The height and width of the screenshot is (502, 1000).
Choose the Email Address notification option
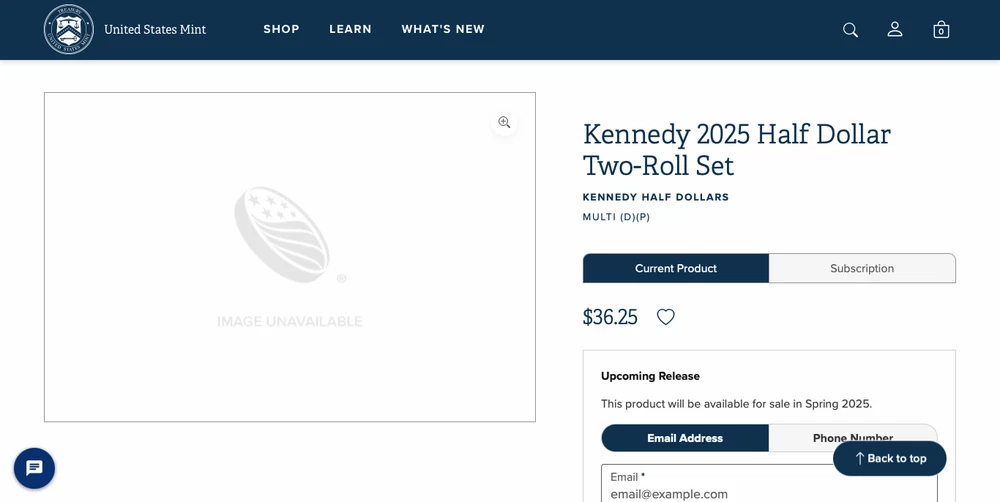tap(685, 438)
